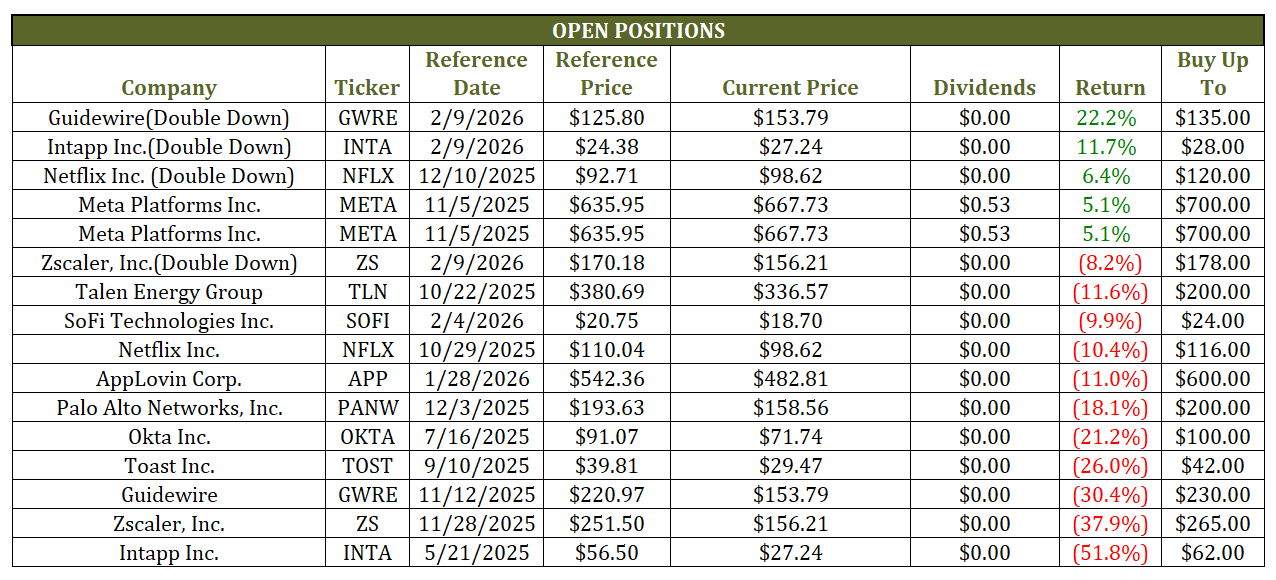Click the Toast Inc. company cell

click(x=169, y=466)
